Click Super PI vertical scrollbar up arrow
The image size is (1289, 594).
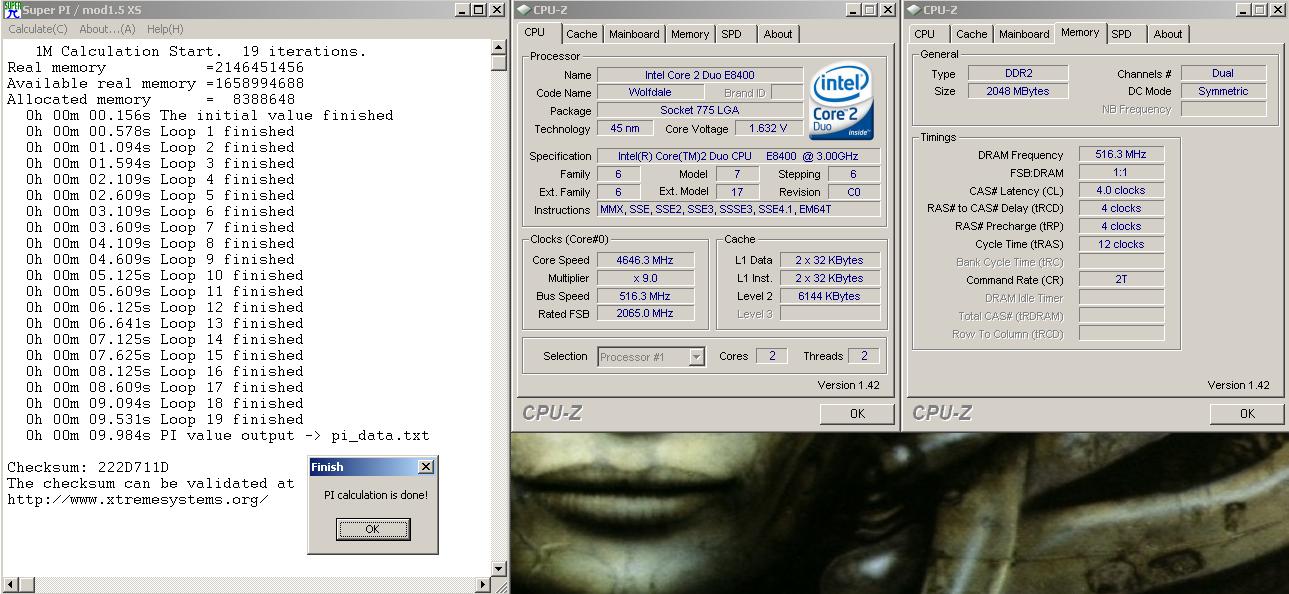499,46
